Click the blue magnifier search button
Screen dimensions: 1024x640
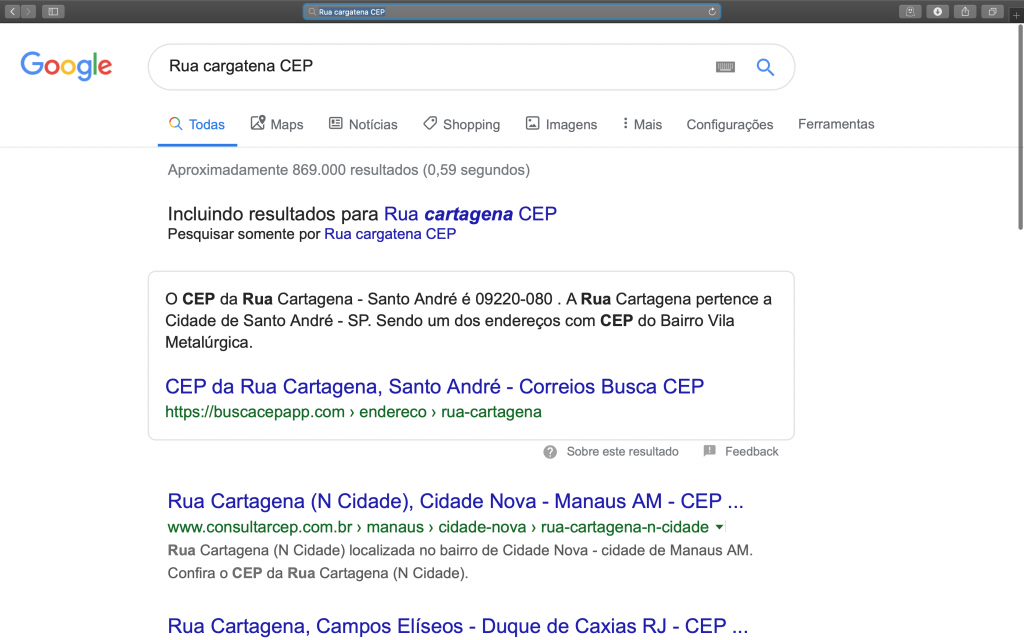(765, 67)
